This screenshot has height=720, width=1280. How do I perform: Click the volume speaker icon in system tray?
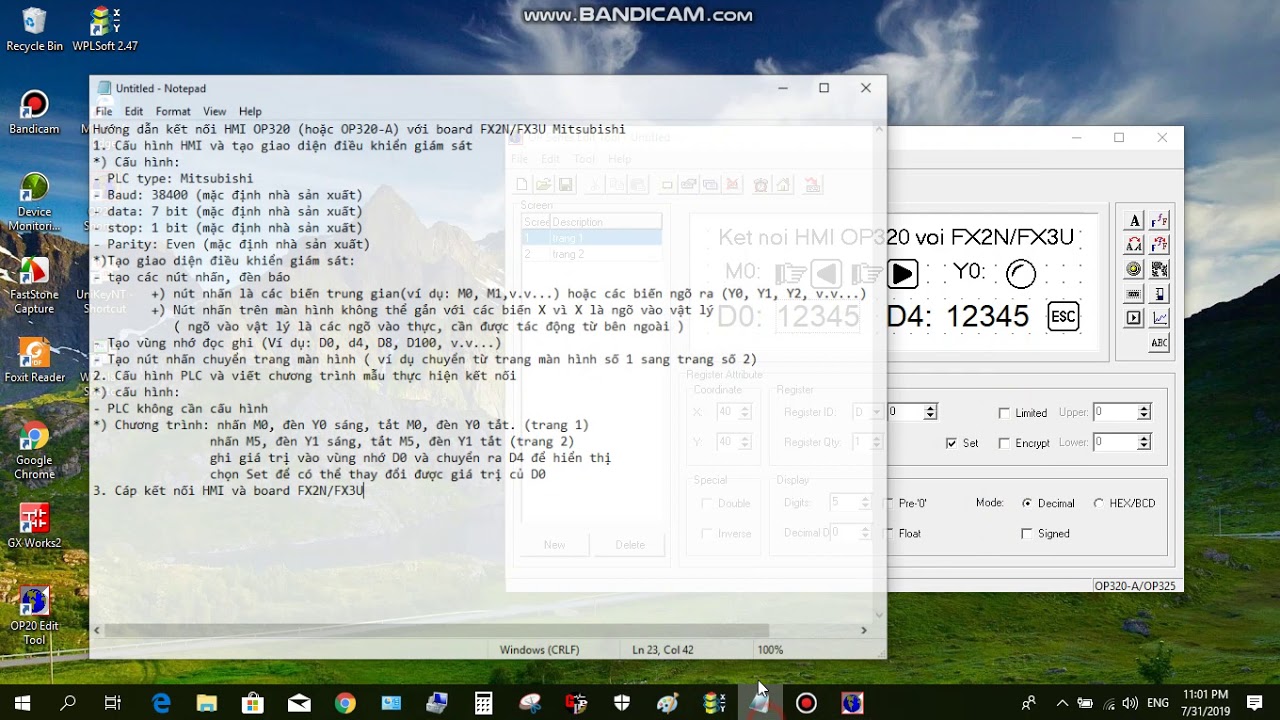pos(1130,703)
